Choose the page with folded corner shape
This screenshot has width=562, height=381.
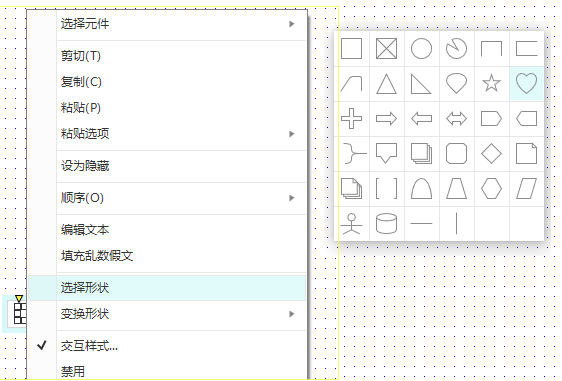click(x=527, y=153)
